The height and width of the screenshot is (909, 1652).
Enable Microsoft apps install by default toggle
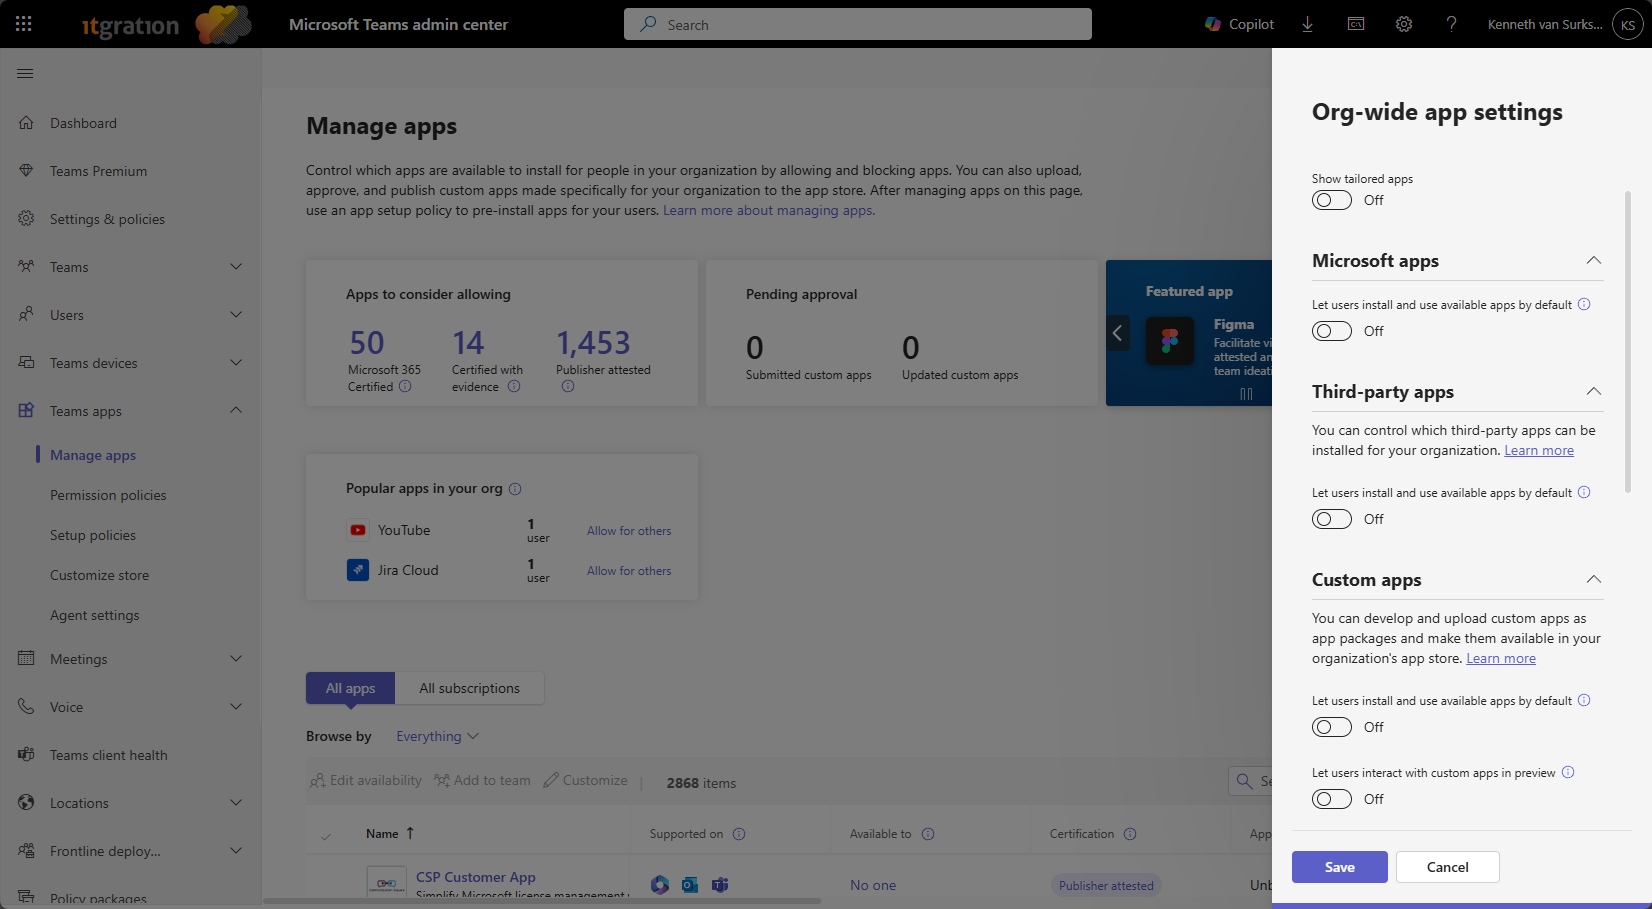[x=1332, y=331]
